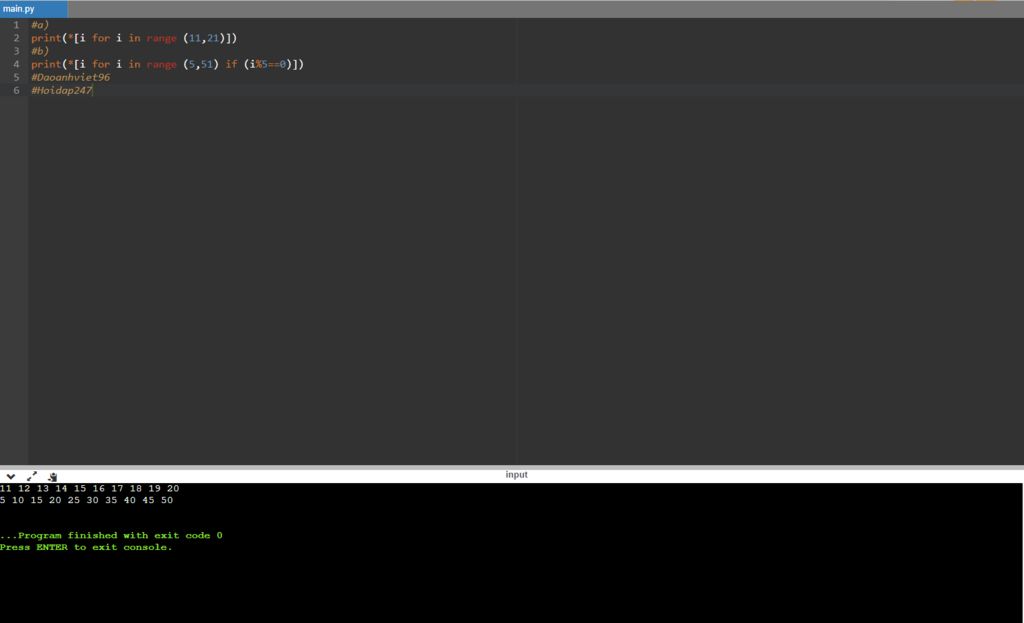
Task: Expand console to fullscreen using the arrows icon
Action: pos(31,477)
